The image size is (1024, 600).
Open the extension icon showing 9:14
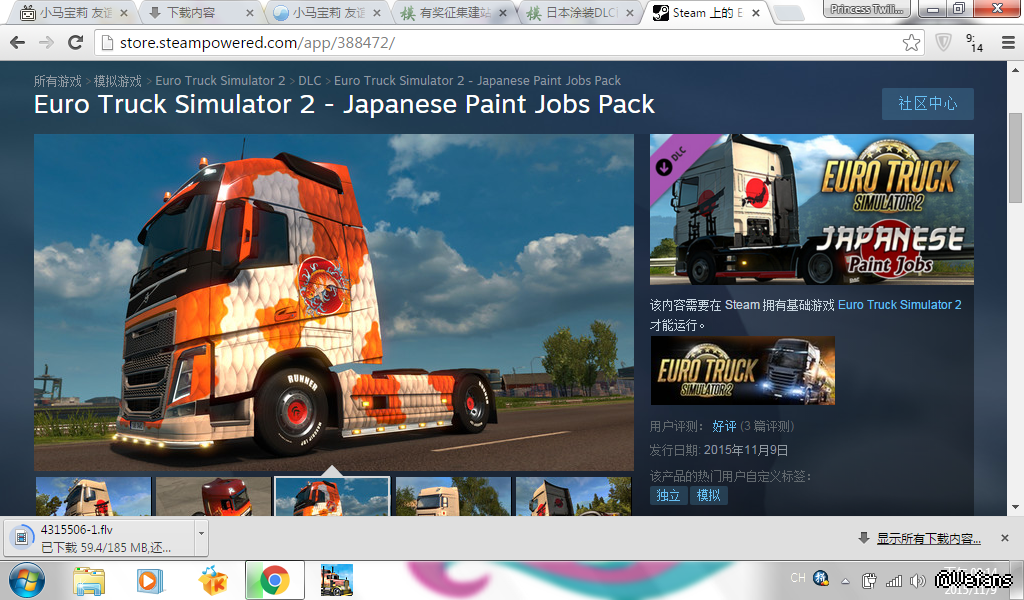[974, 43]
